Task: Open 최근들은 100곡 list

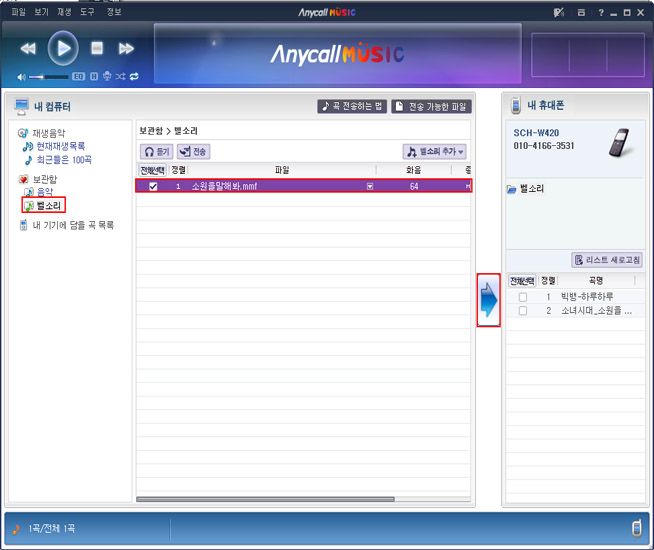Action: click(x=64, y=160)
